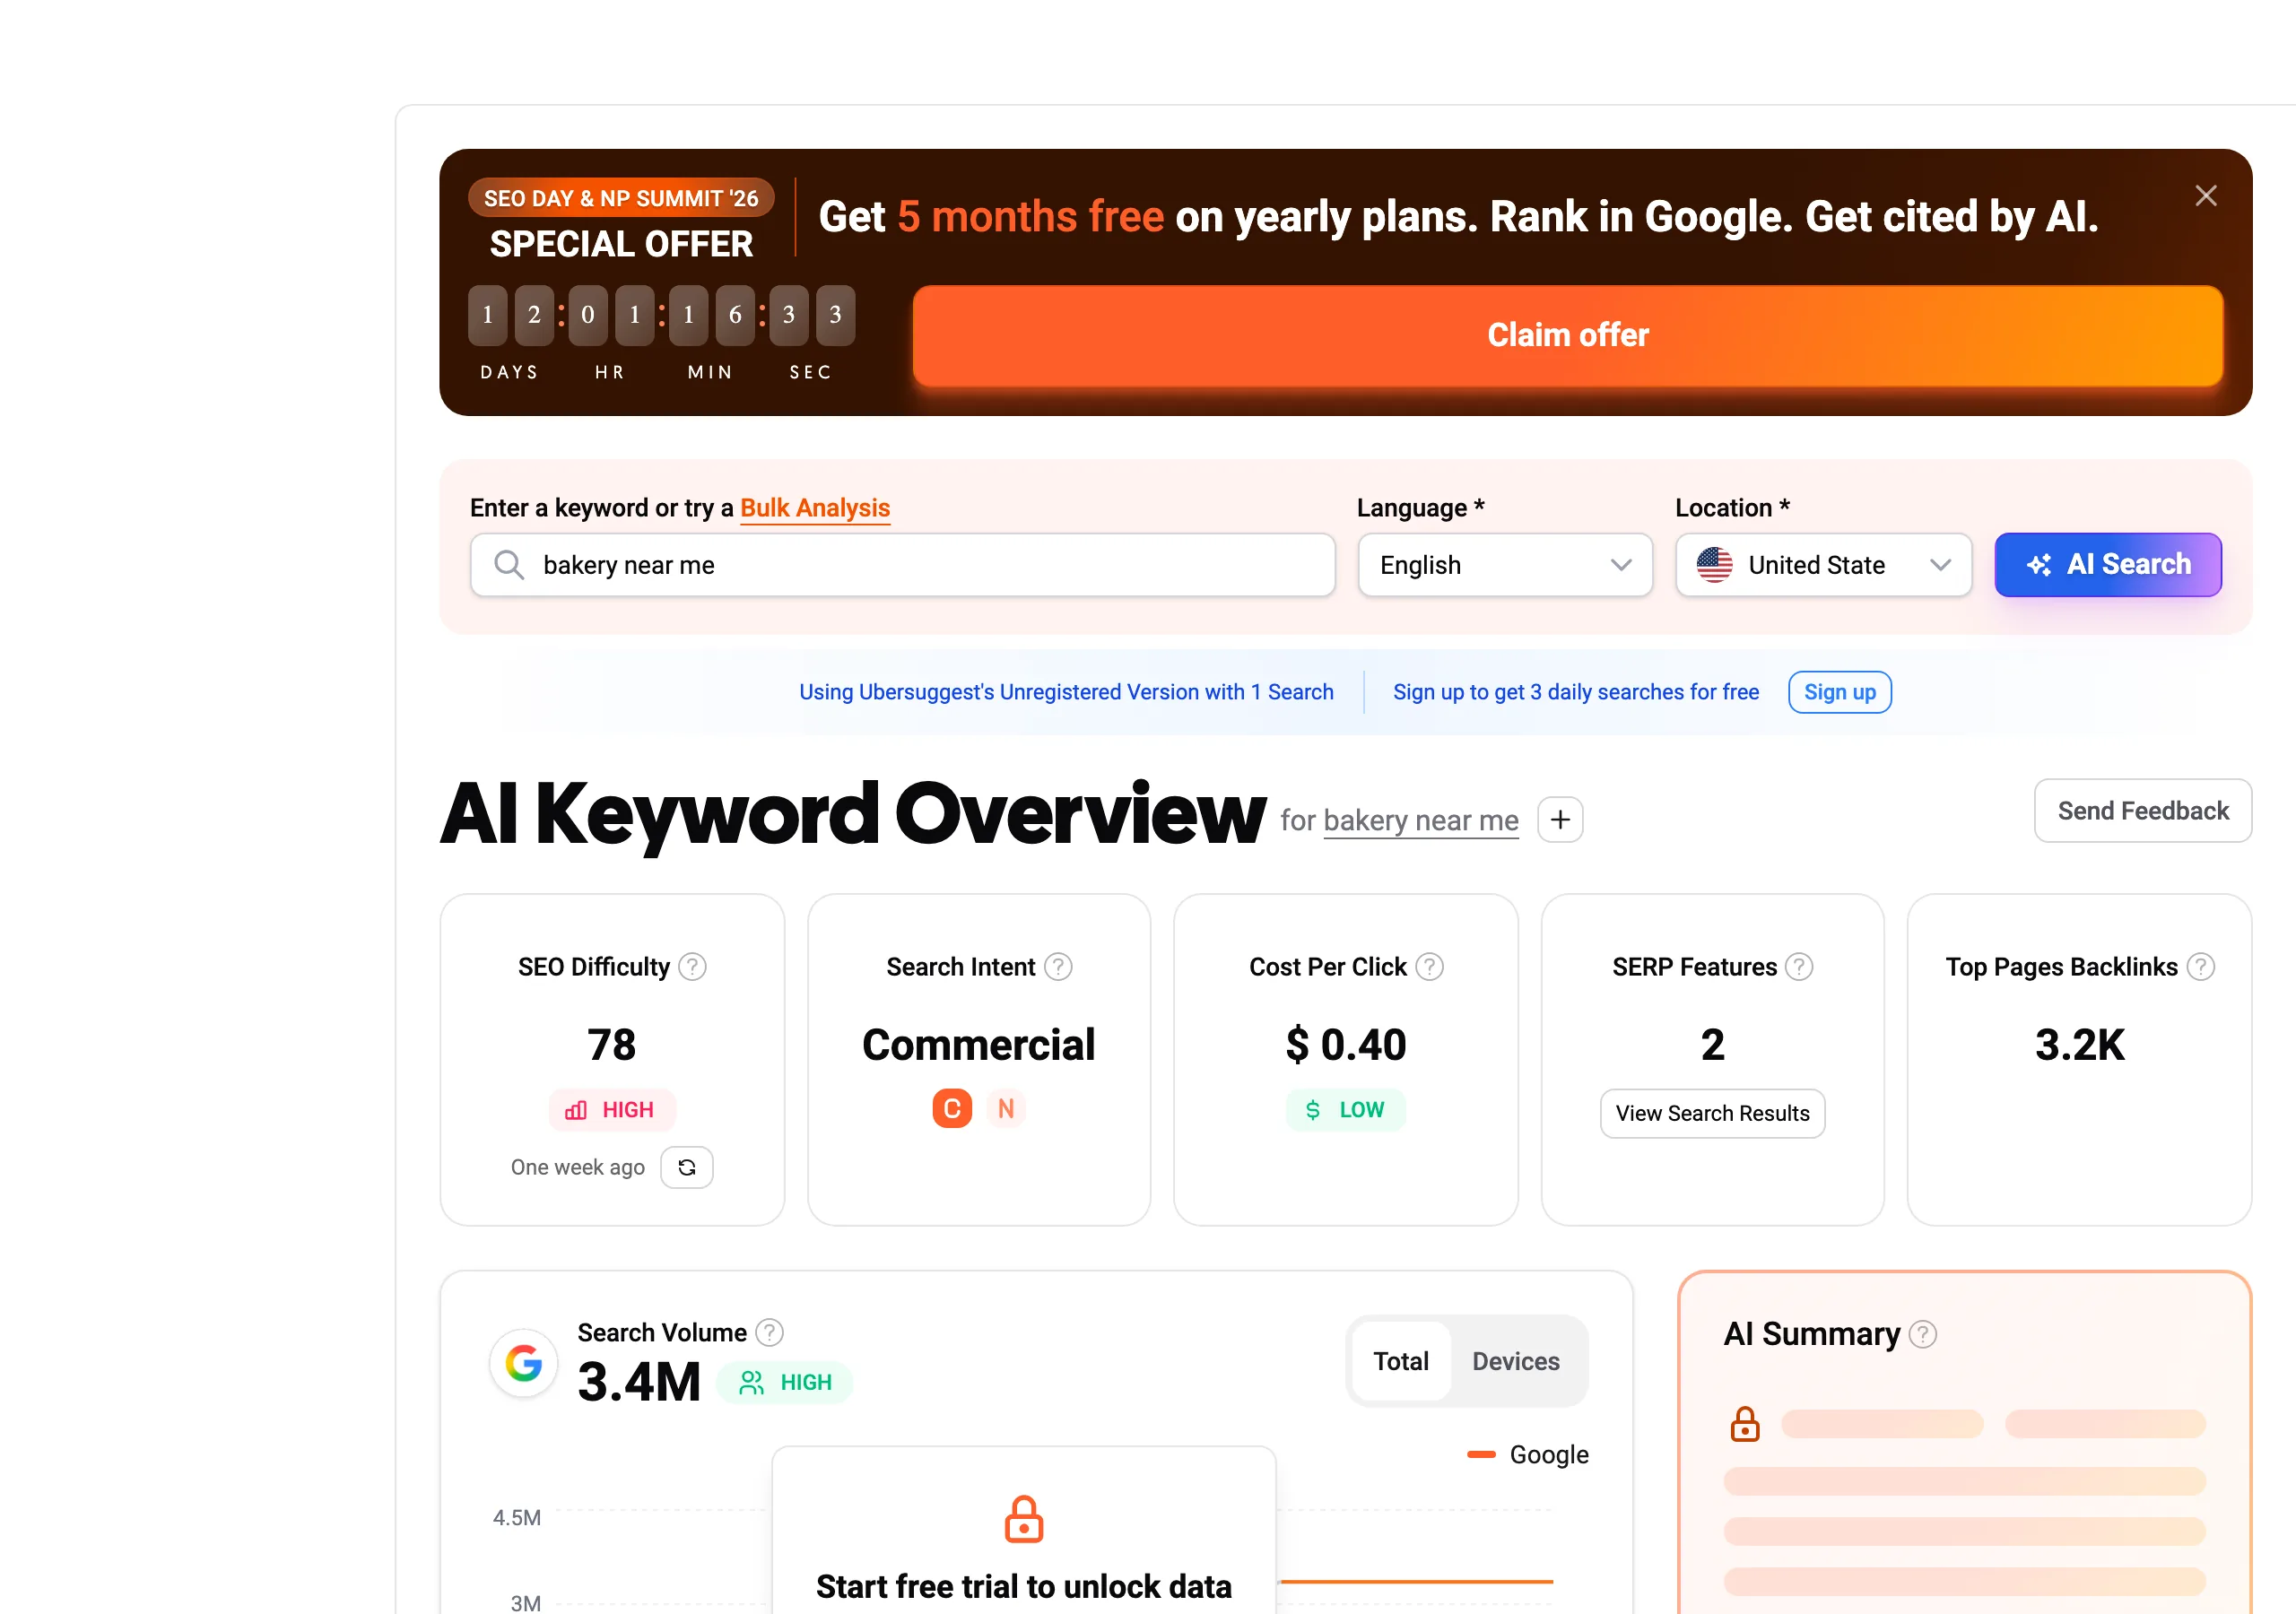Open the Cost Per Click help icon
The image size is (2296, 1614).
[x=1429, y=967]
